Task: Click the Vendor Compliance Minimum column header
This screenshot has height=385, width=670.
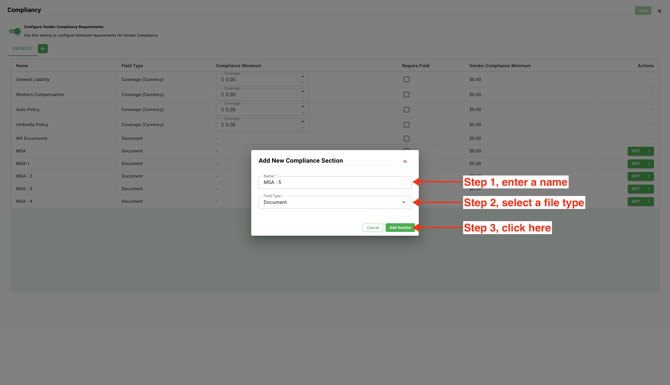Action: coord(500,66)
